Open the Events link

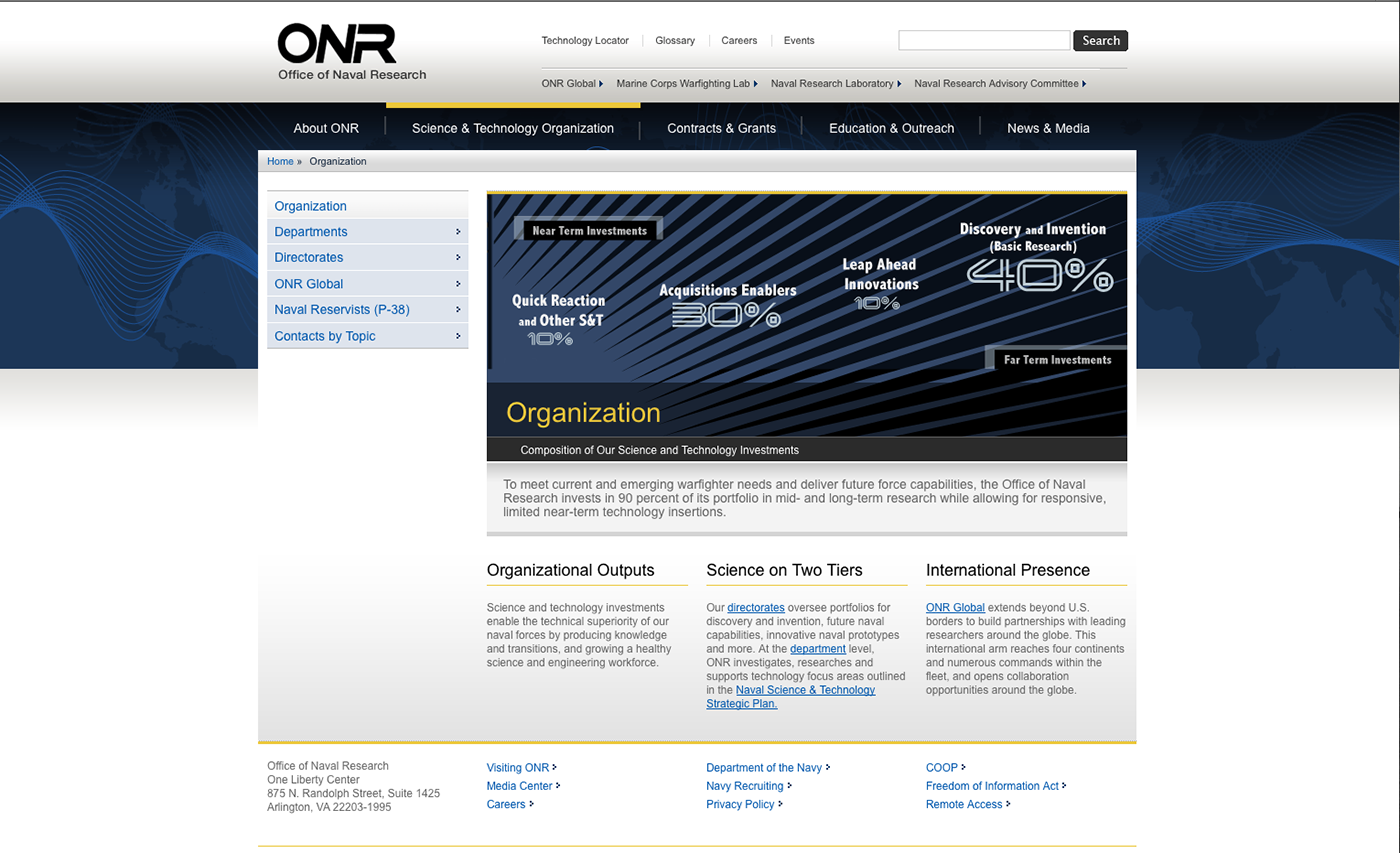(x=799, y=41)
